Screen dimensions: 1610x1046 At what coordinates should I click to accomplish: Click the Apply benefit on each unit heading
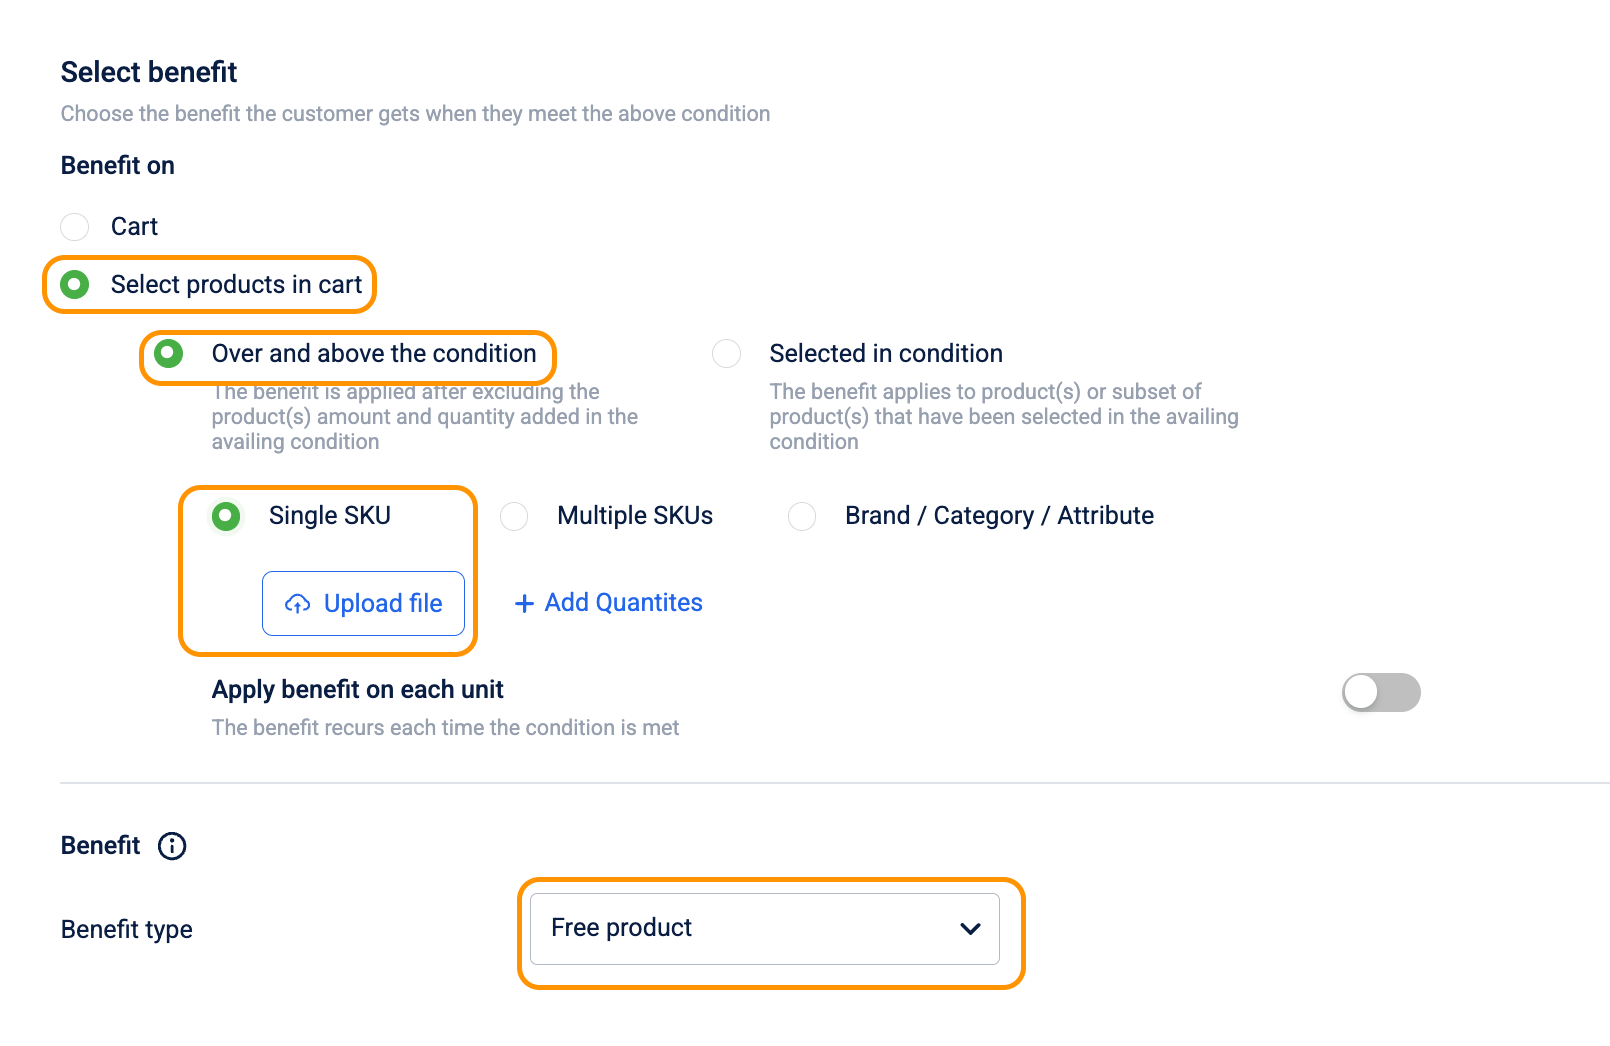[357, 690]
